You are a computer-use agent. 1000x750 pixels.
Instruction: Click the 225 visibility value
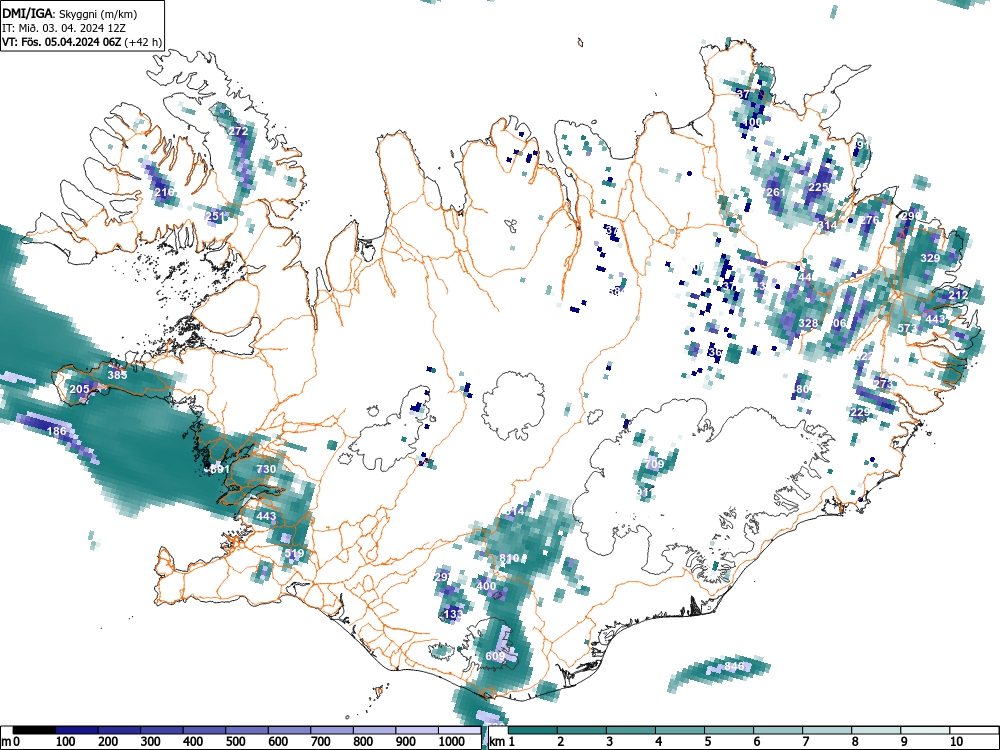tap(818, 187)
